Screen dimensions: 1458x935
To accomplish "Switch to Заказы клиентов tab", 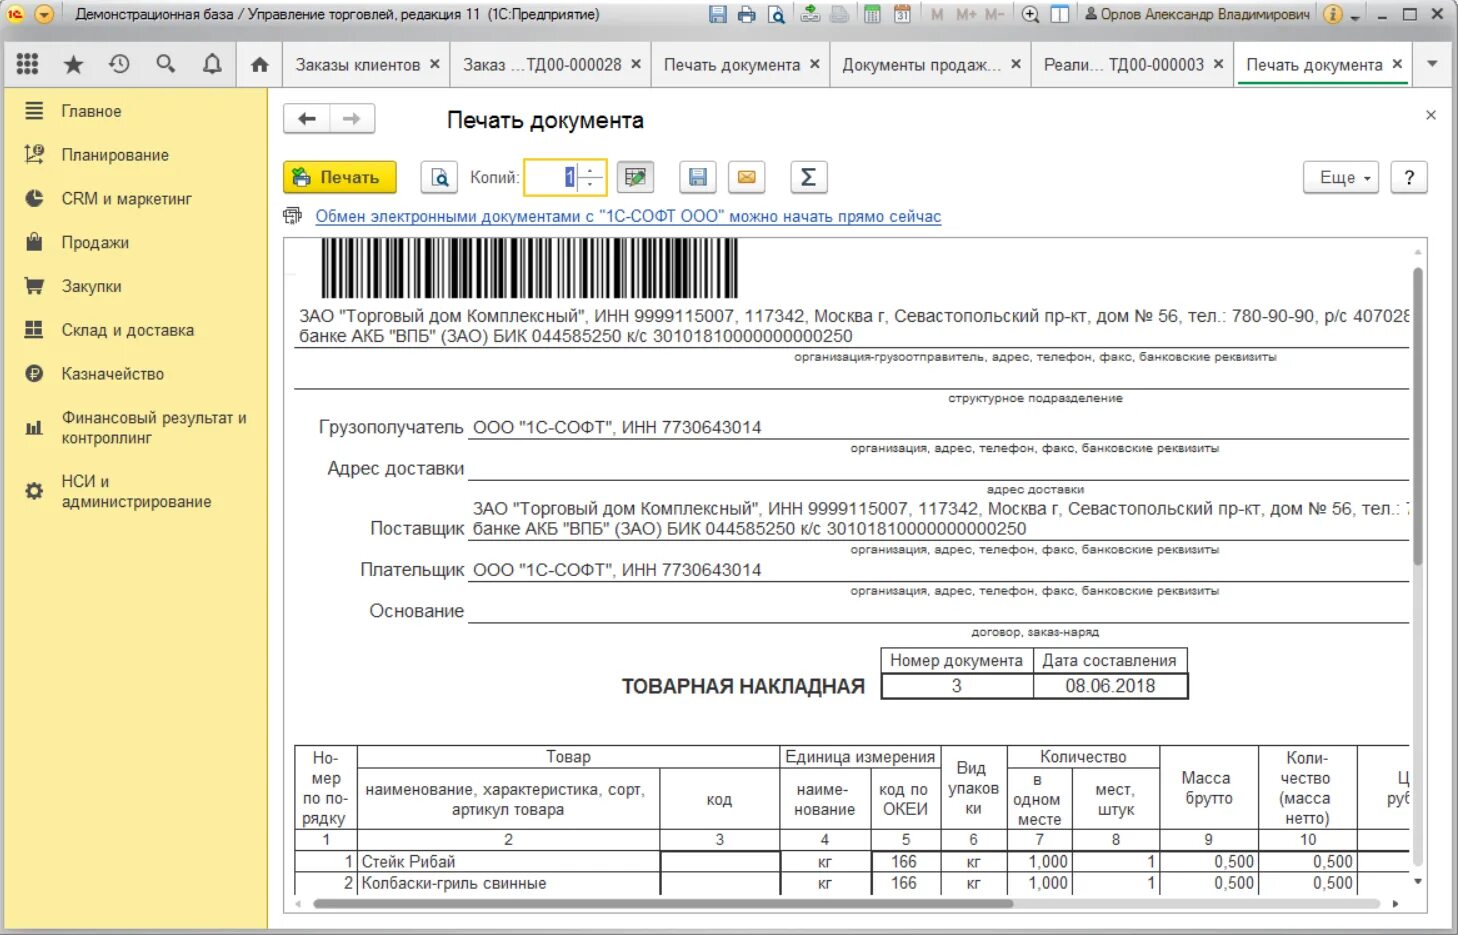I will pos(358,65).
